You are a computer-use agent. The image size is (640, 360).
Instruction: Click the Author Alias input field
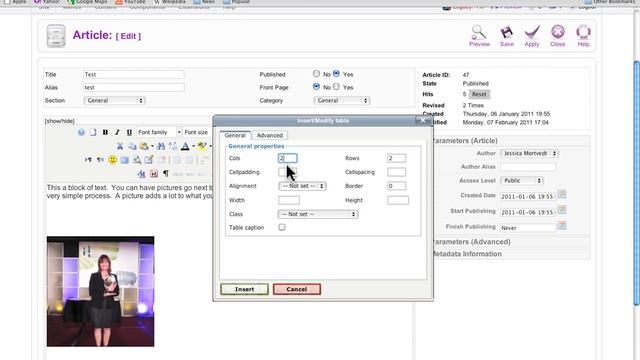pos(528,167)
